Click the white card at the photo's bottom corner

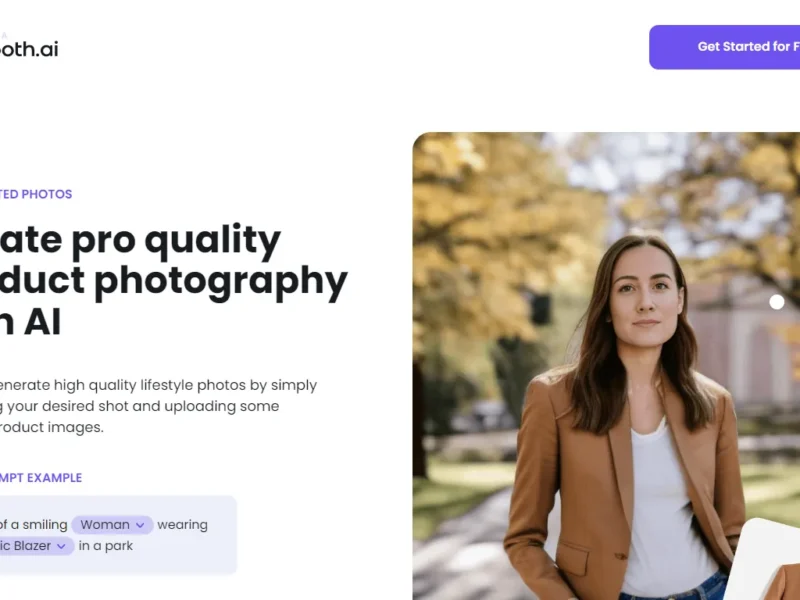pyautogui.click(x=762, y=559)
